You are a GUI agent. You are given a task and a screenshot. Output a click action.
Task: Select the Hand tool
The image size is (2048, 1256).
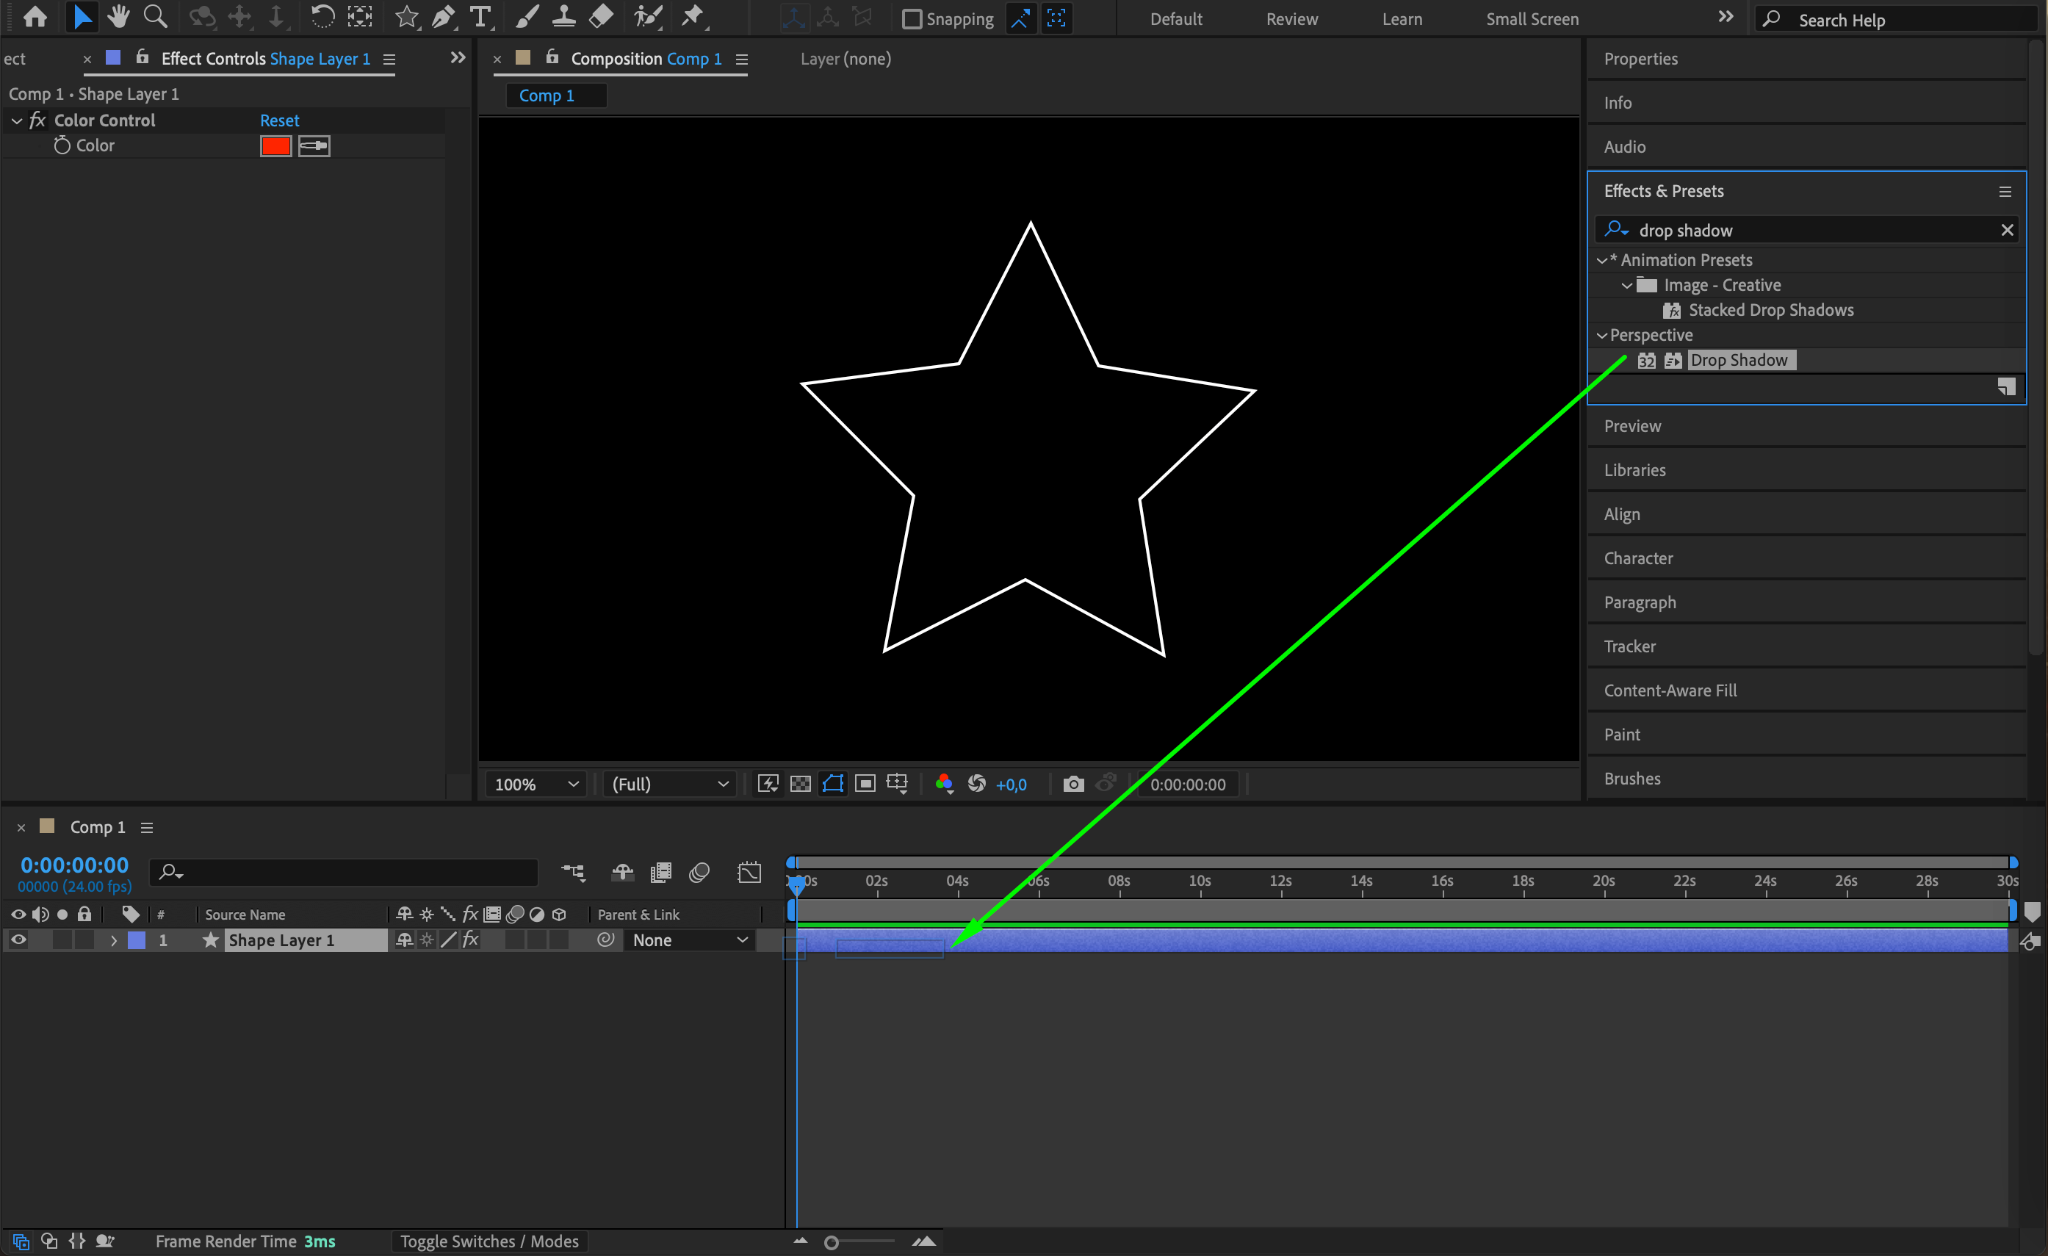click(119, 17)
